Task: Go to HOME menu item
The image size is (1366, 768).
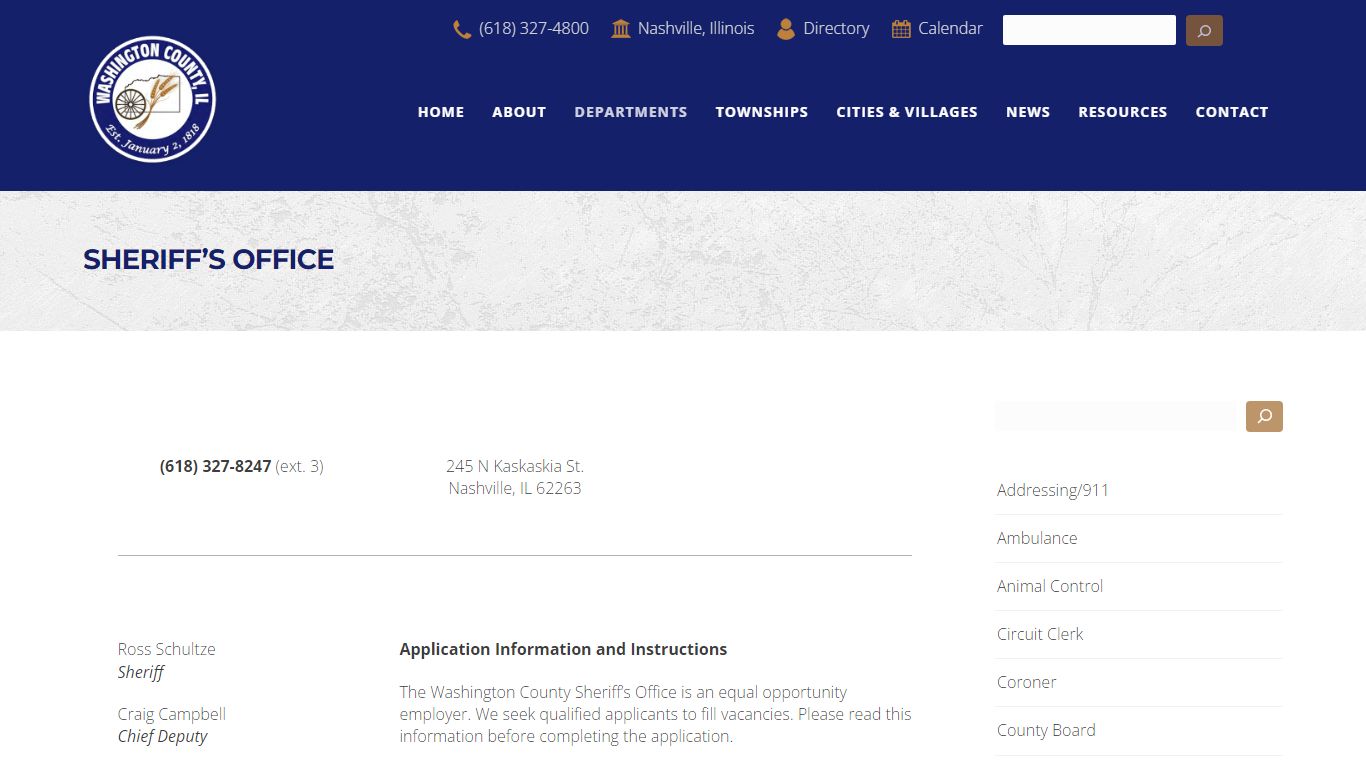Action: click(x=441, y=112)
